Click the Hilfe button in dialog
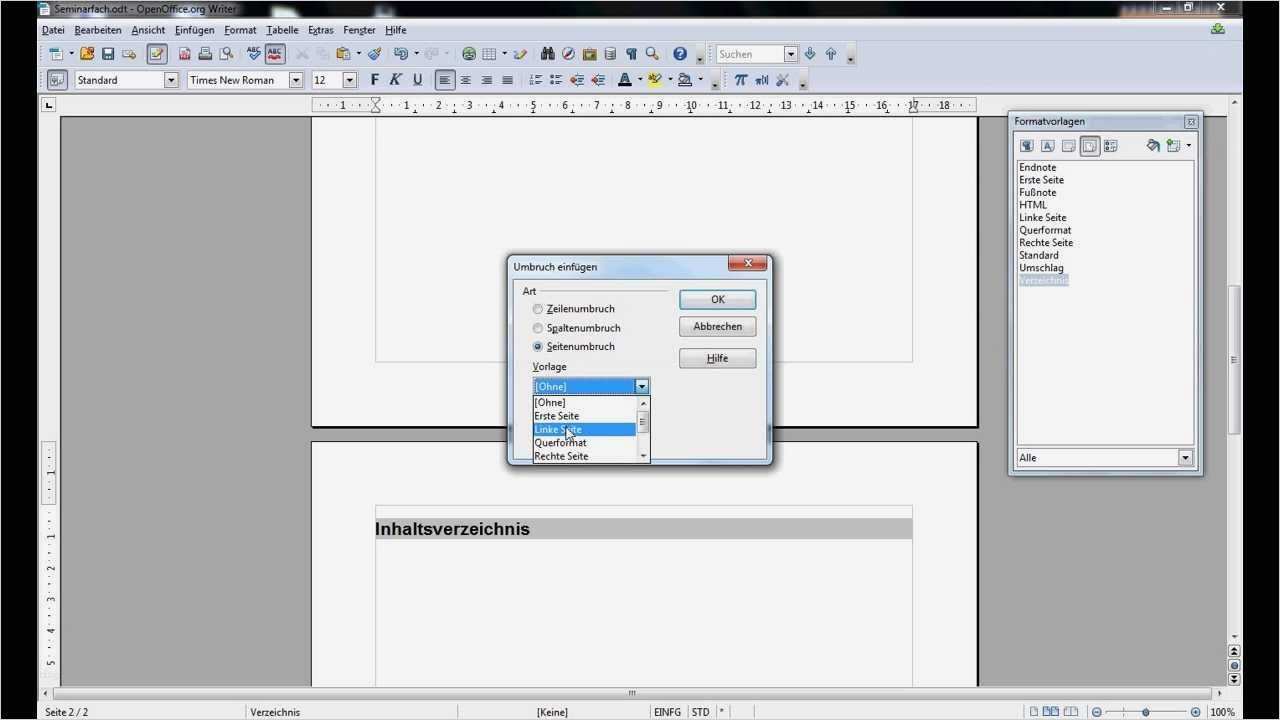The image size is (1280, 720). tap(717, 358)
